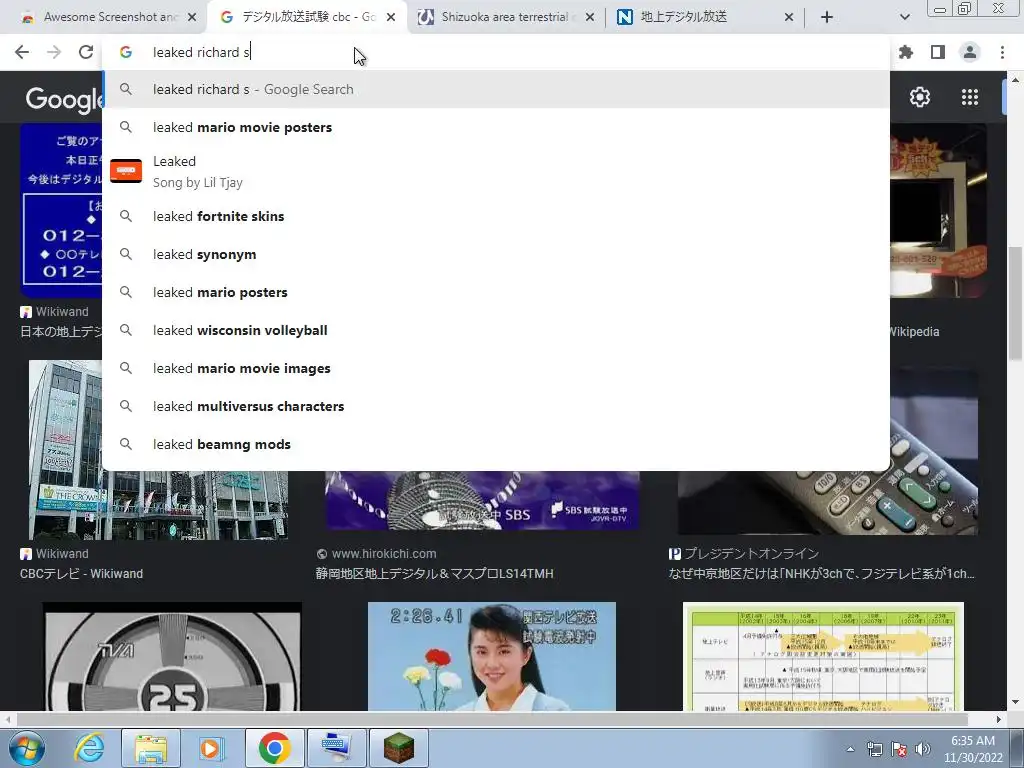Open the Windows Start button

[25, 748]
